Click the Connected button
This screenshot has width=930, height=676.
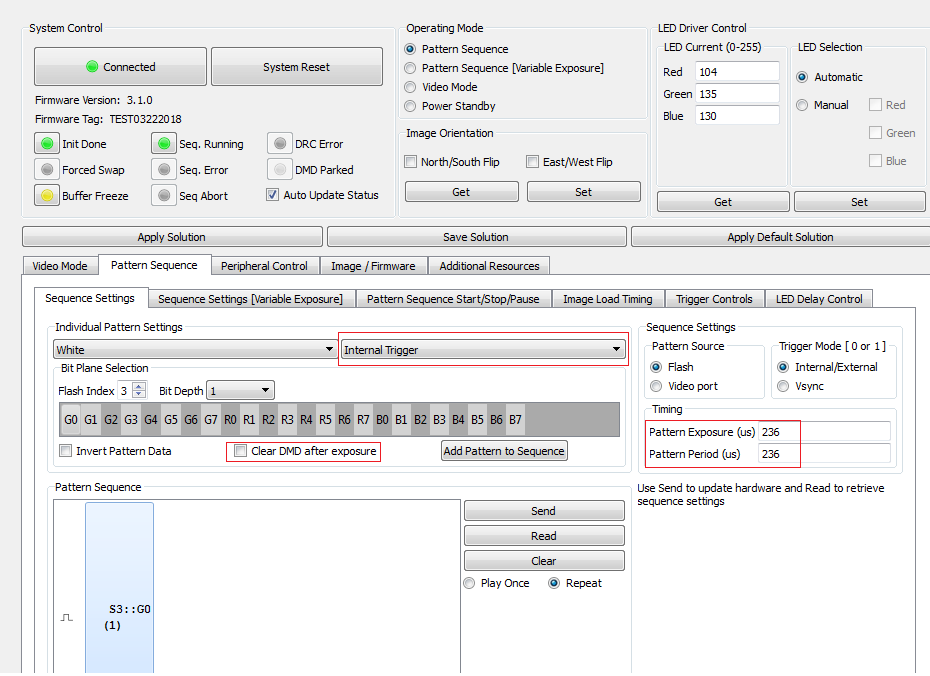pos(120,66)
